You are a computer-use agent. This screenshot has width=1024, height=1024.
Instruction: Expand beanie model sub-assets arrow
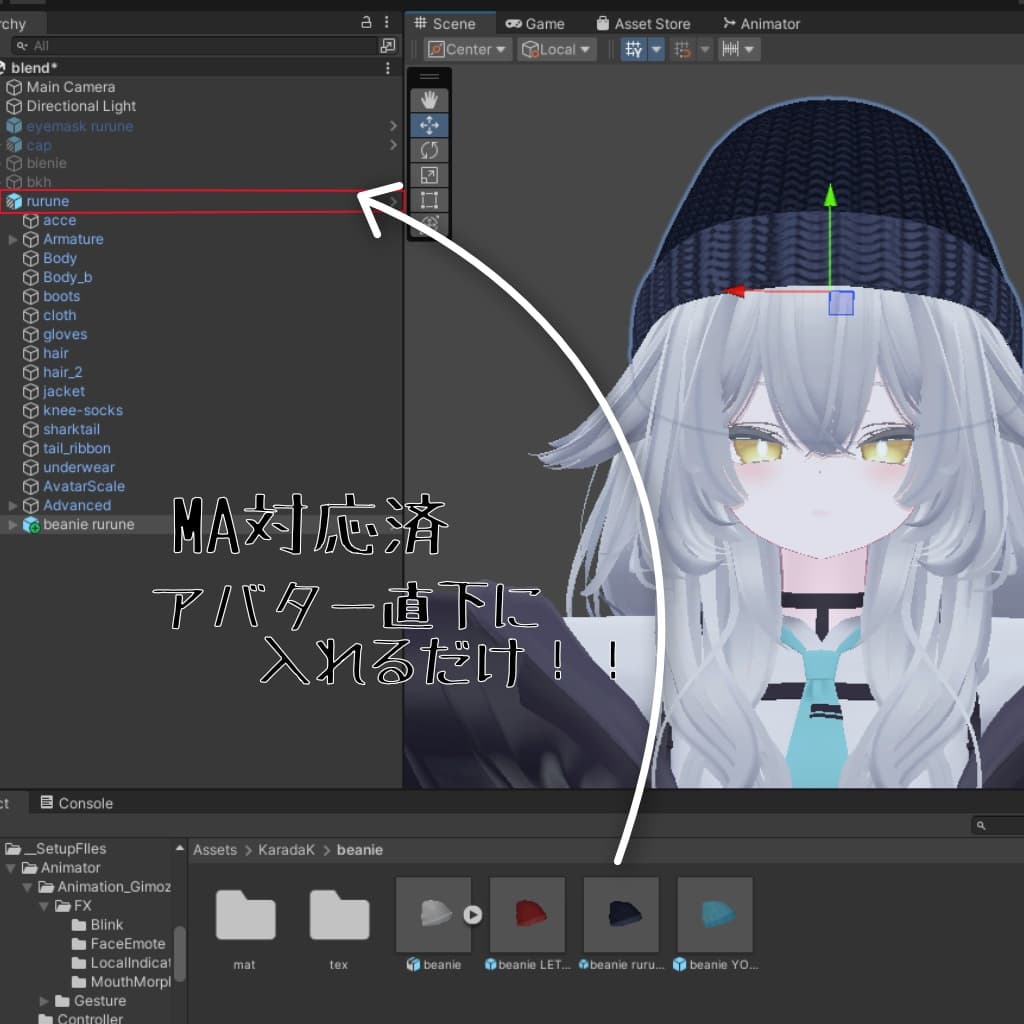click(473, 915)
